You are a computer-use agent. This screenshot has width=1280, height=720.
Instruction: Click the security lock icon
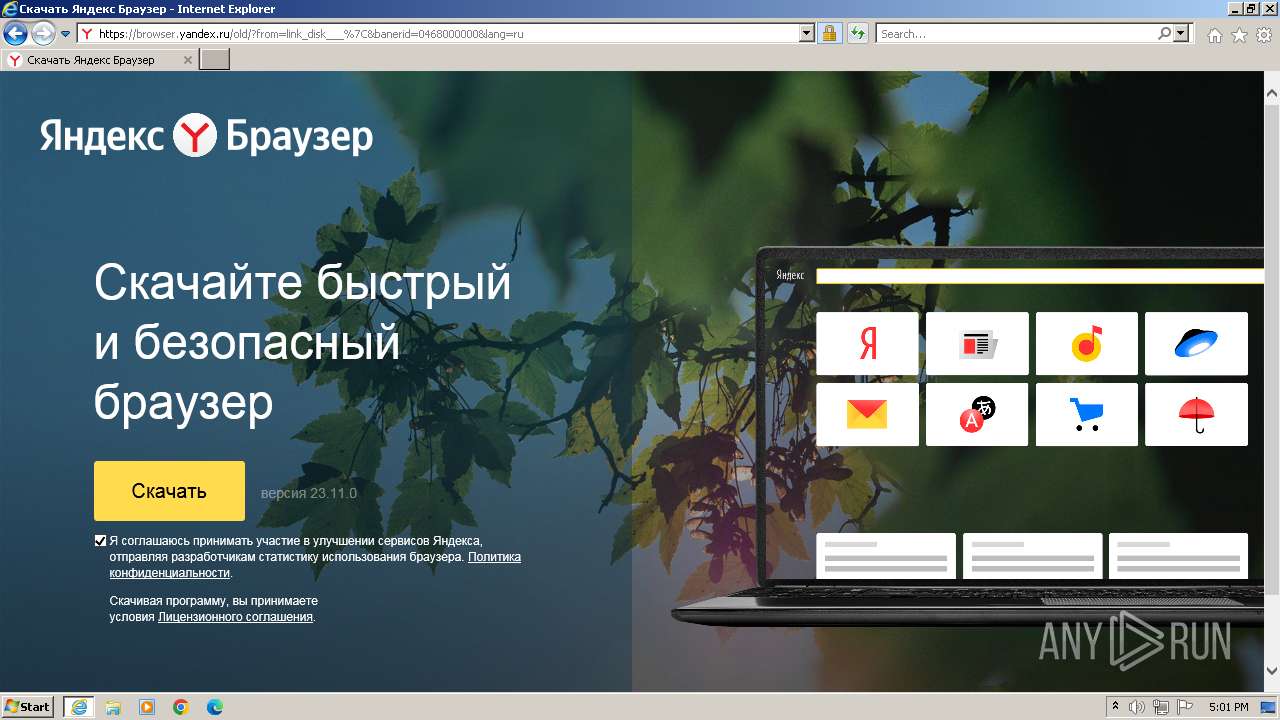tap(829, 34)
